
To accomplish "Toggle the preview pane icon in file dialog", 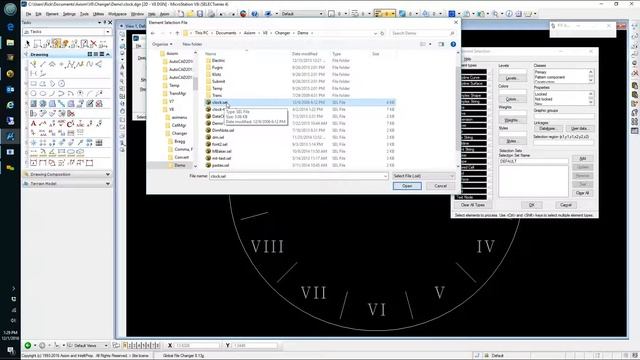I will pos(441,44).
